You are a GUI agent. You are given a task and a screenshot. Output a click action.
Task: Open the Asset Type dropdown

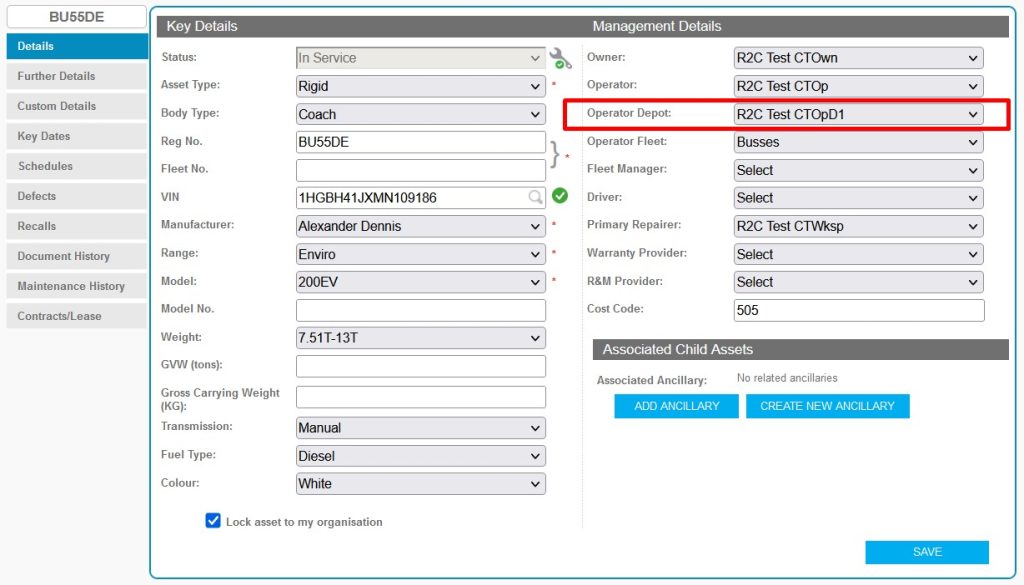(x=421, y=86)
